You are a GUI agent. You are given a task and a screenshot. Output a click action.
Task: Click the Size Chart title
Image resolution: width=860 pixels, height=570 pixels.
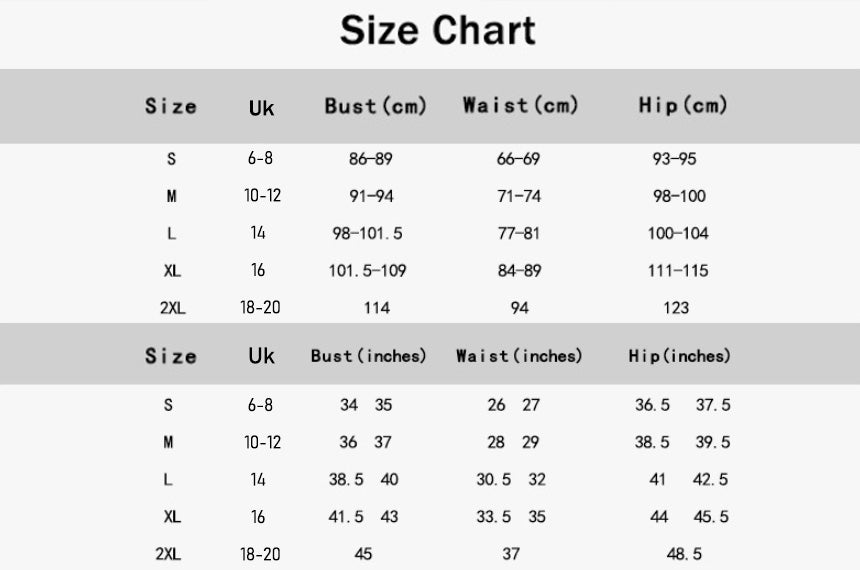click(x=437, y=31)
